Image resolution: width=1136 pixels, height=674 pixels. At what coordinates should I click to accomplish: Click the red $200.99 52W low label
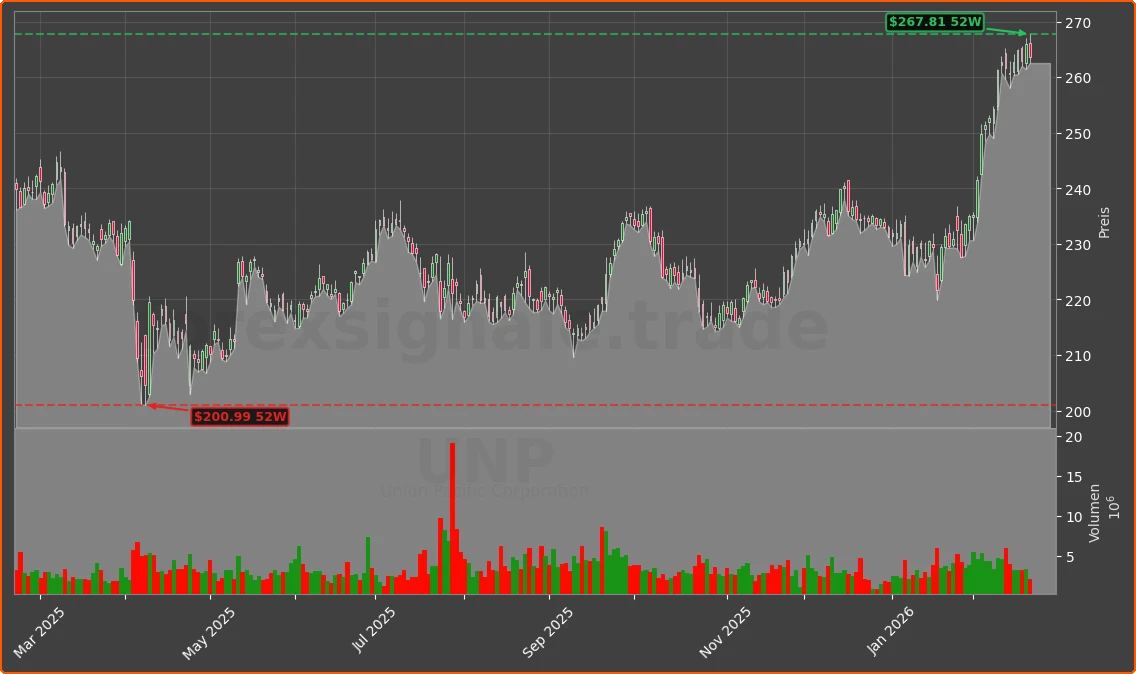241,417
